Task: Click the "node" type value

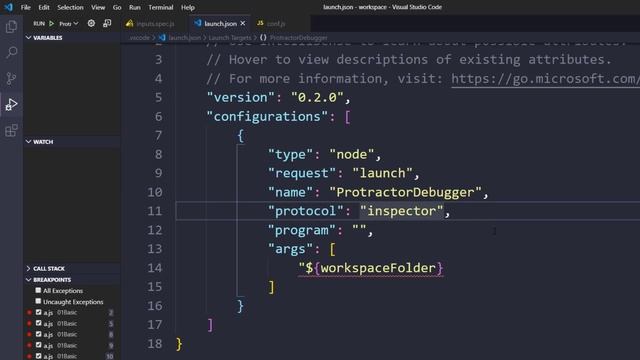Action: 352,154
